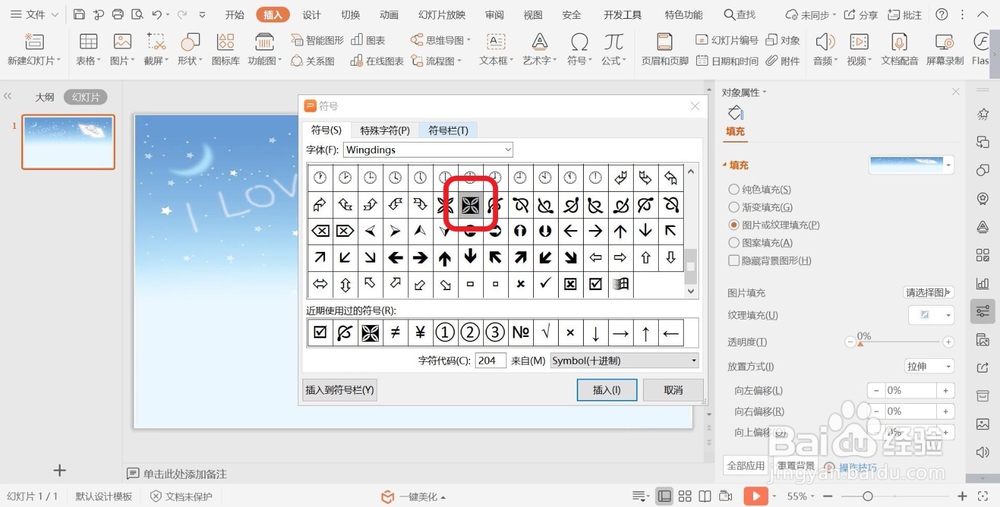This screenshot has height=507, width=1000.
Task: Click the Video (视频) icon
Action: click(859, 42)
